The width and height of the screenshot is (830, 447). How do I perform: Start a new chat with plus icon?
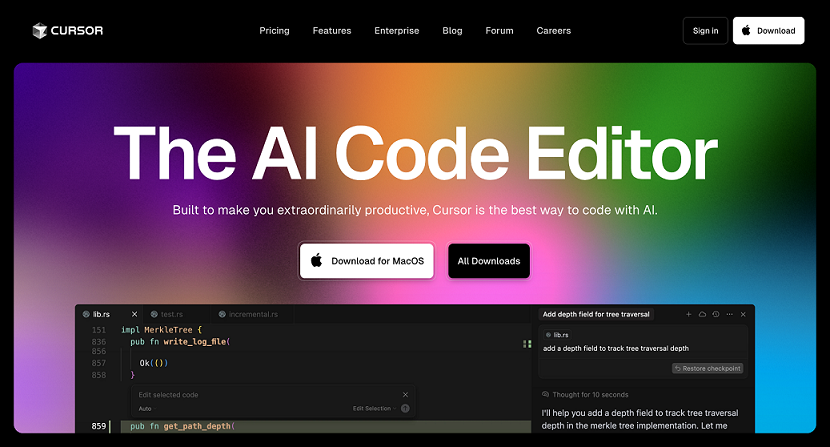pyautogui.click(x=689, y=314)
